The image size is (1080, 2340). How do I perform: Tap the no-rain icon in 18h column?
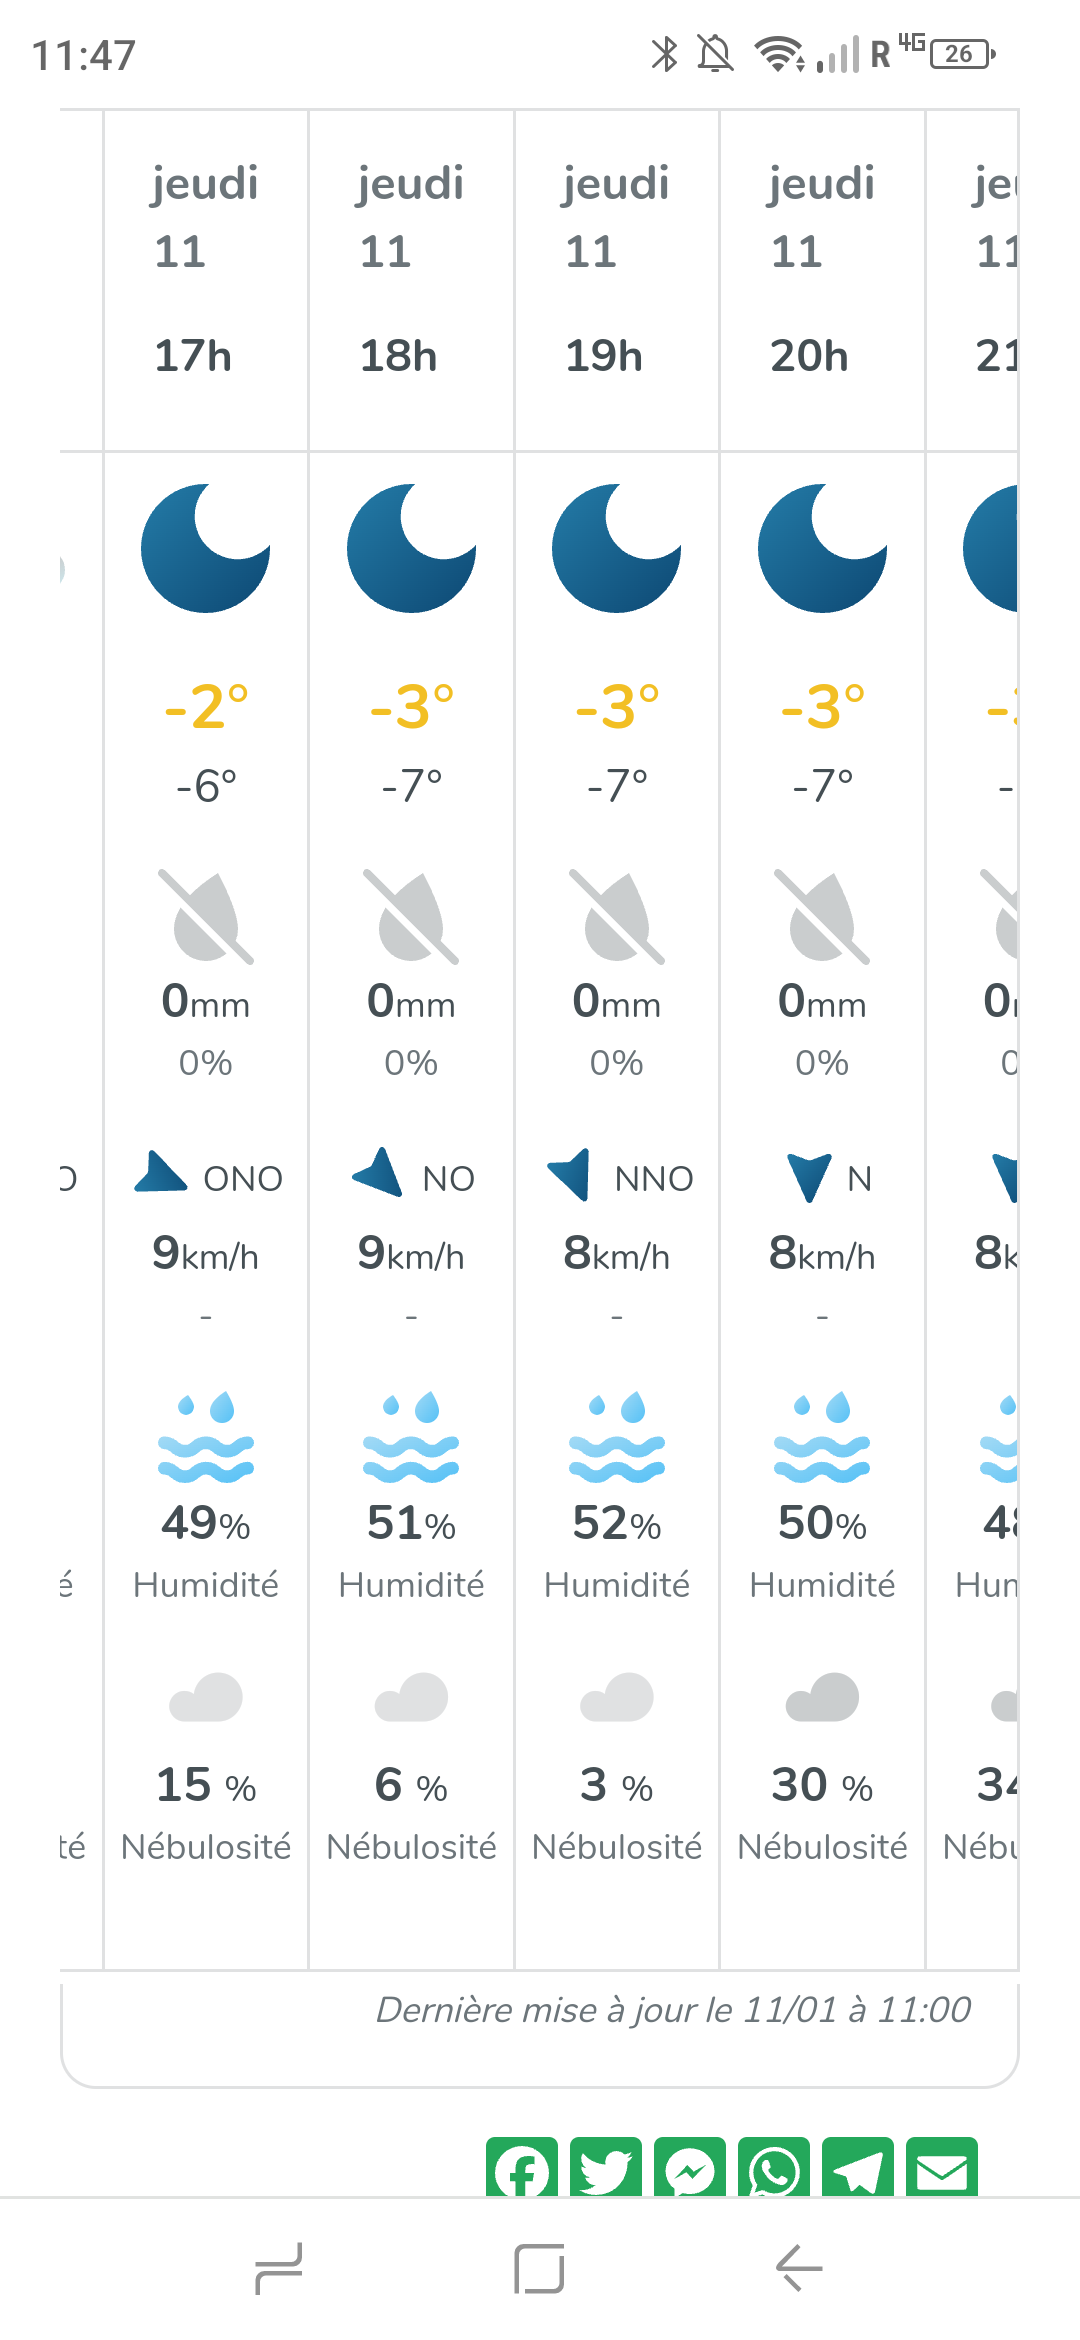pyautogui.click(x=411, y=916)
